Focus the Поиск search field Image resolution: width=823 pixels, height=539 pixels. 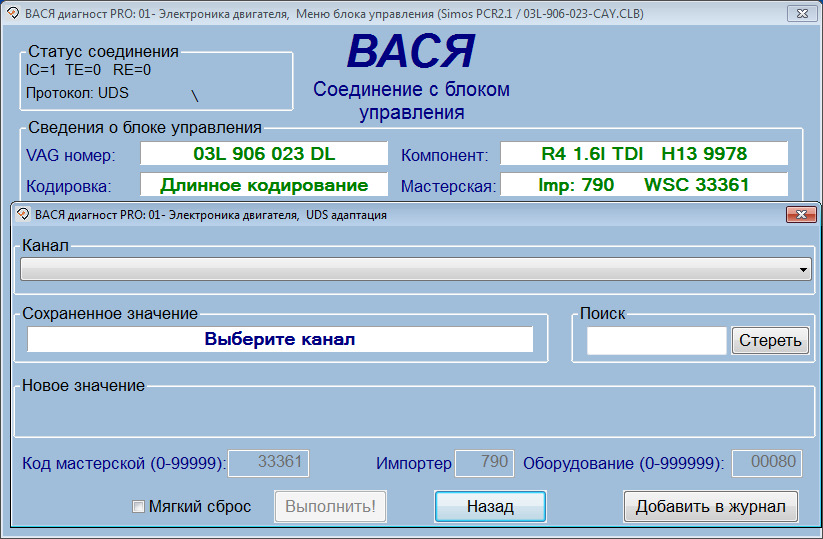coord(657,340)
